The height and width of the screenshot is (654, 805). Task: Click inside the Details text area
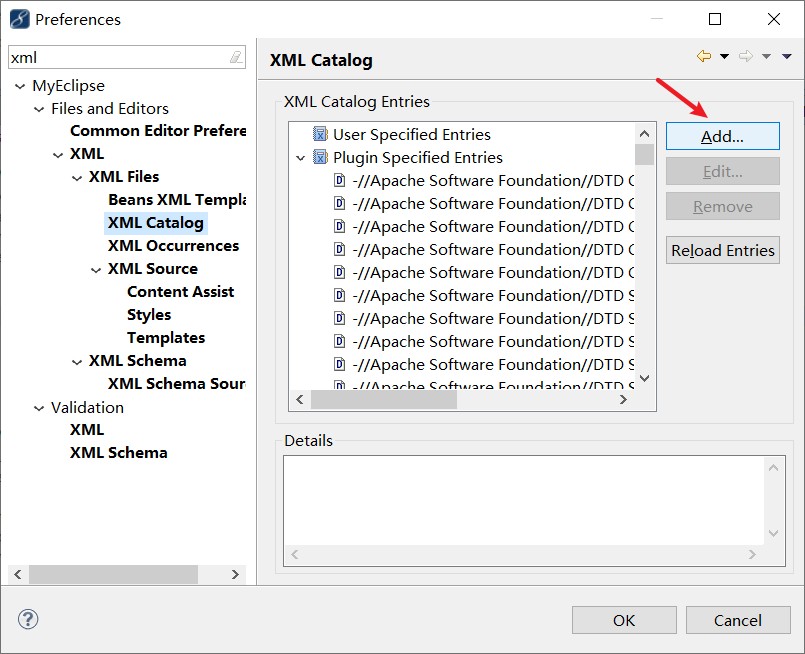[524, 501]
